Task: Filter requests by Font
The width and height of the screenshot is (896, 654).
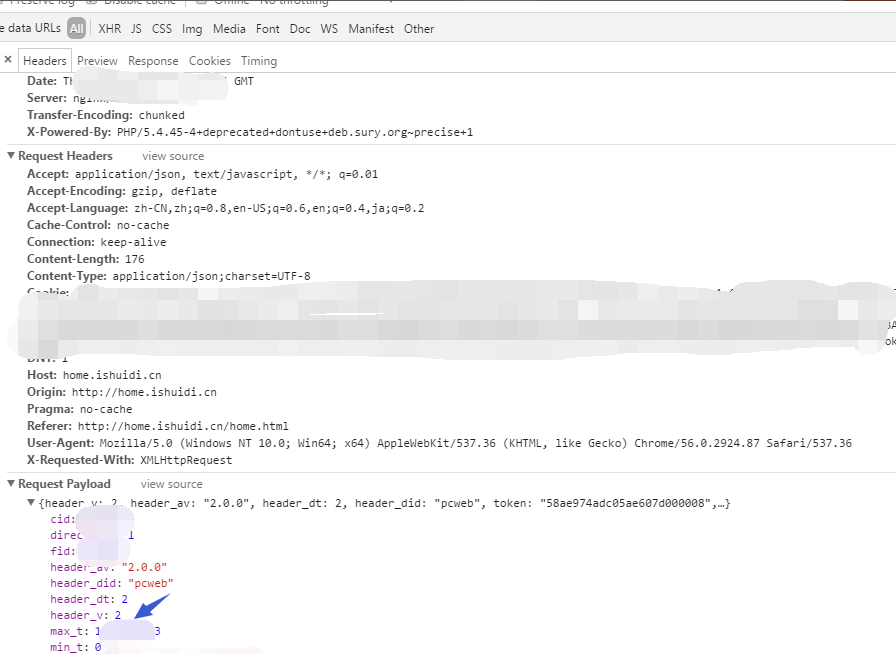Action: click(267, 29)
